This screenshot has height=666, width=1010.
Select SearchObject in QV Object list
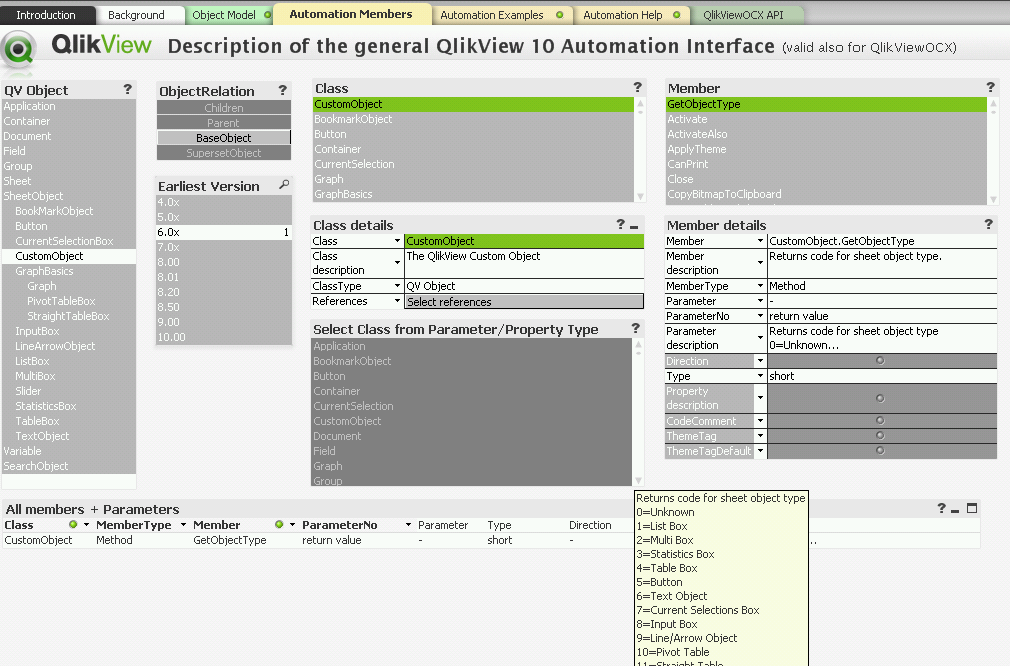(69, 466)
